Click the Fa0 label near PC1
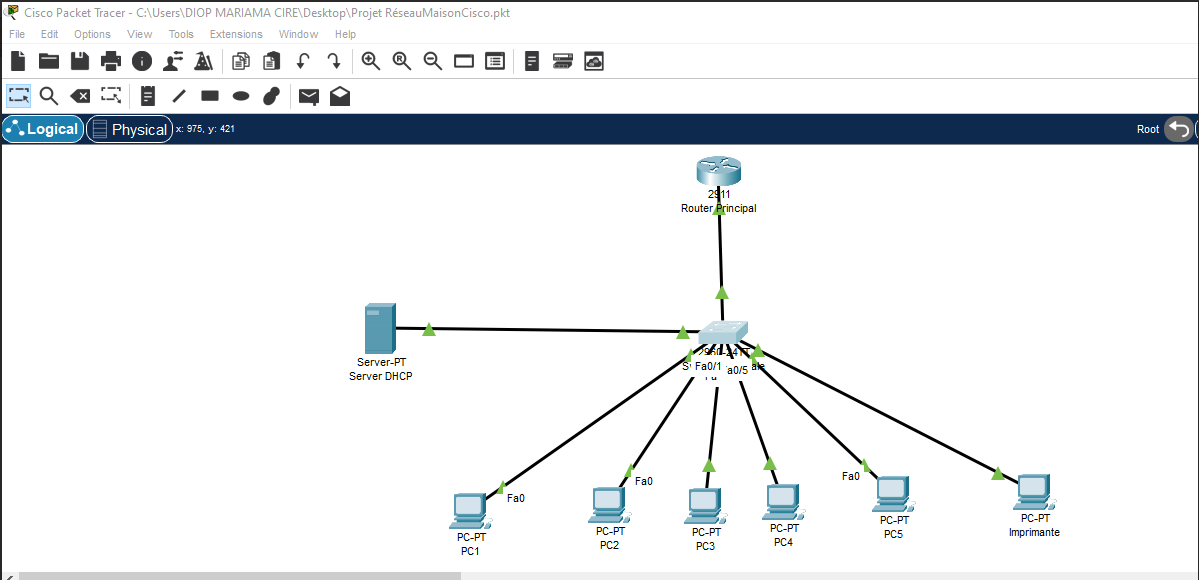Image resolution: width=1199 pixels, height=580 pixels. click(x=516, y=498)
